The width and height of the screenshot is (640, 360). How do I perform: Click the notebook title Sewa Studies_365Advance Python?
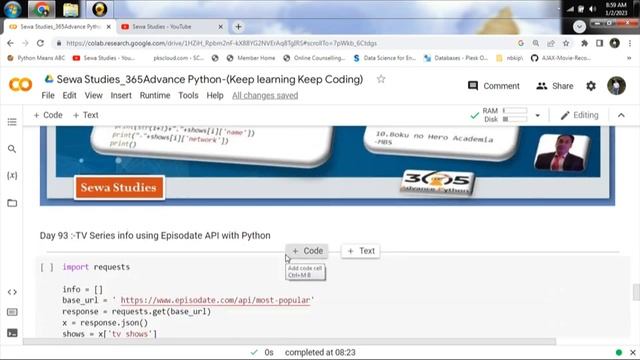pyautogui.click(x=209, y=79)
